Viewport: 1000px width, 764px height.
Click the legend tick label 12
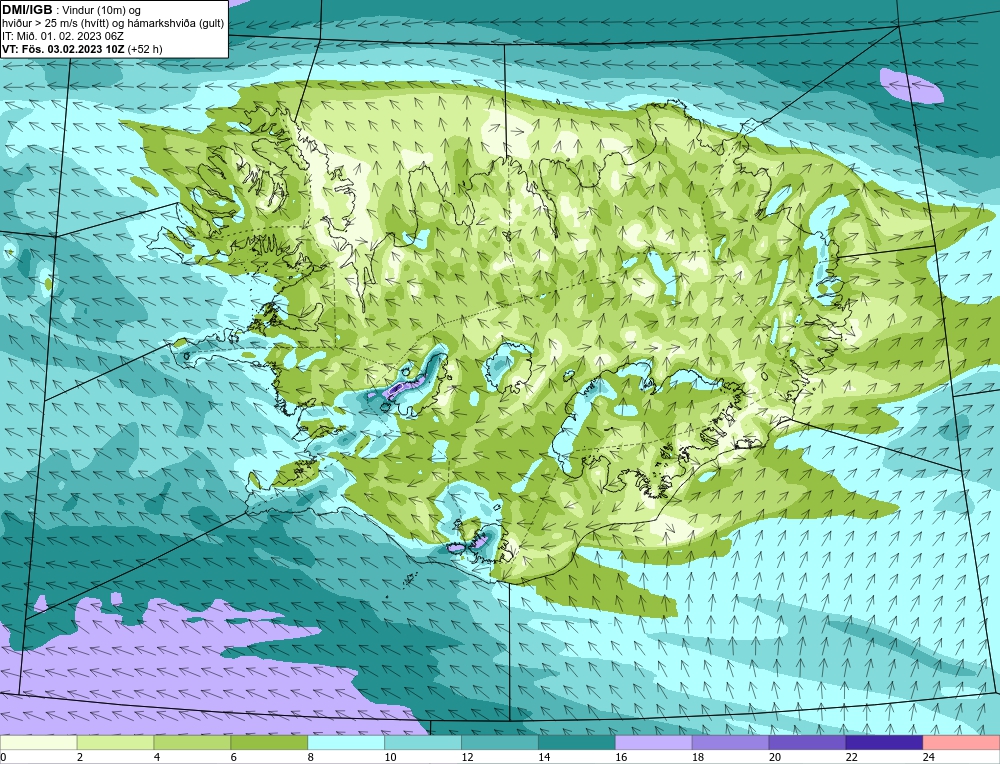coord(467,757)
